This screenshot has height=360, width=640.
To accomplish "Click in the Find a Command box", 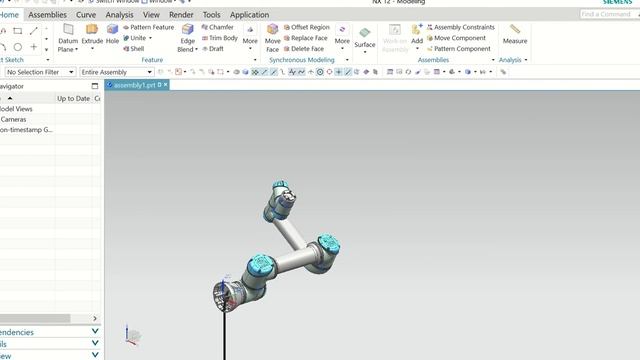I will 608,14.
